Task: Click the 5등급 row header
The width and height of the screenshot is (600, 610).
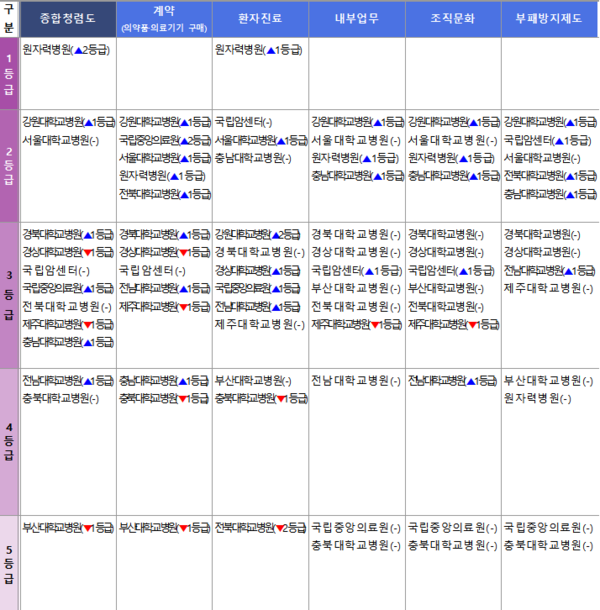Action: tap(9, 563)
